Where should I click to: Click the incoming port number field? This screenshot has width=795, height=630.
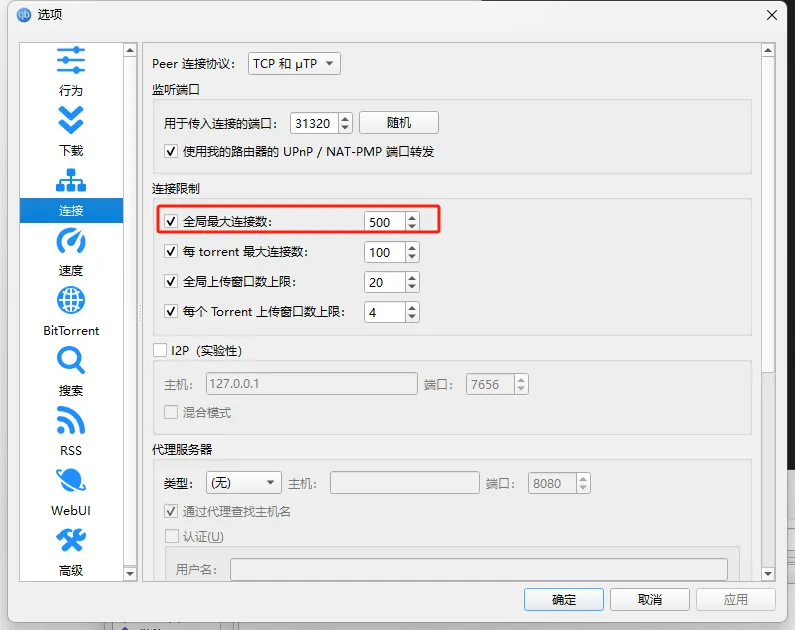tap(314, 123)
